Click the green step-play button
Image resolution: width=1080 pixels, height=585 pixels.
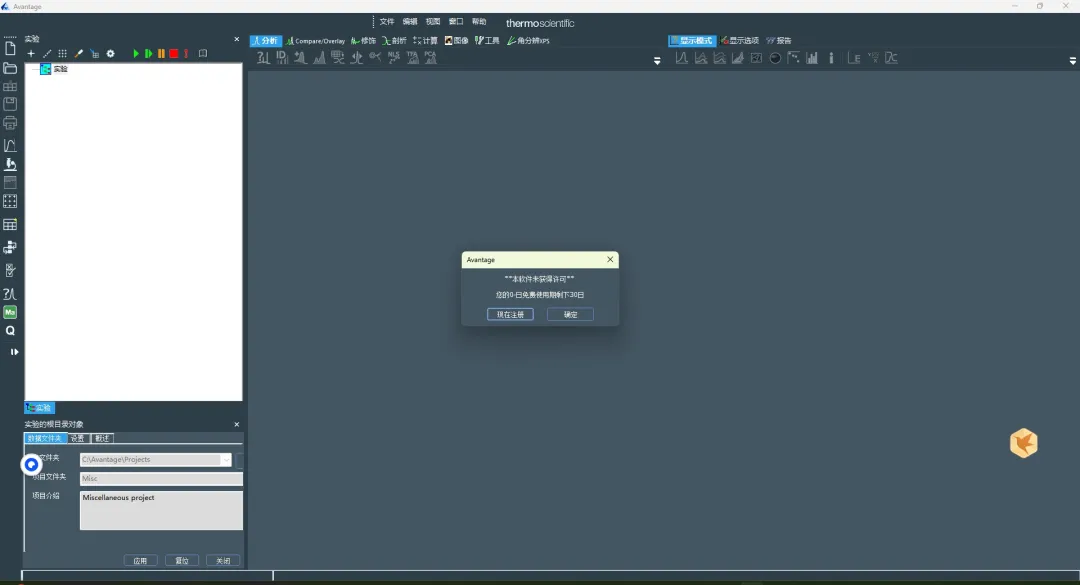tap(148, 54)
